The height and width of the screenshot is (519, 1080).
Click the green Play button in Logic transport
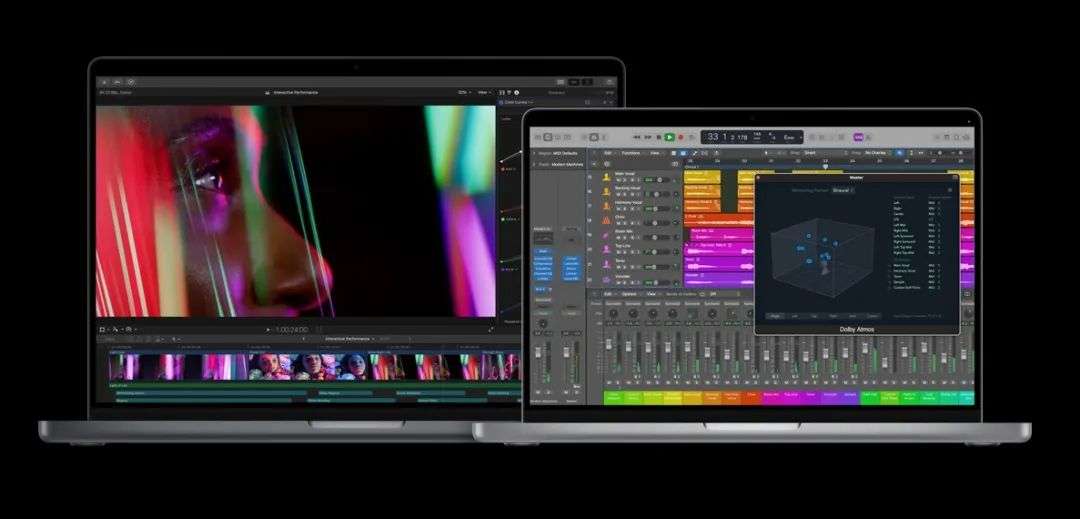pos(669,137)
